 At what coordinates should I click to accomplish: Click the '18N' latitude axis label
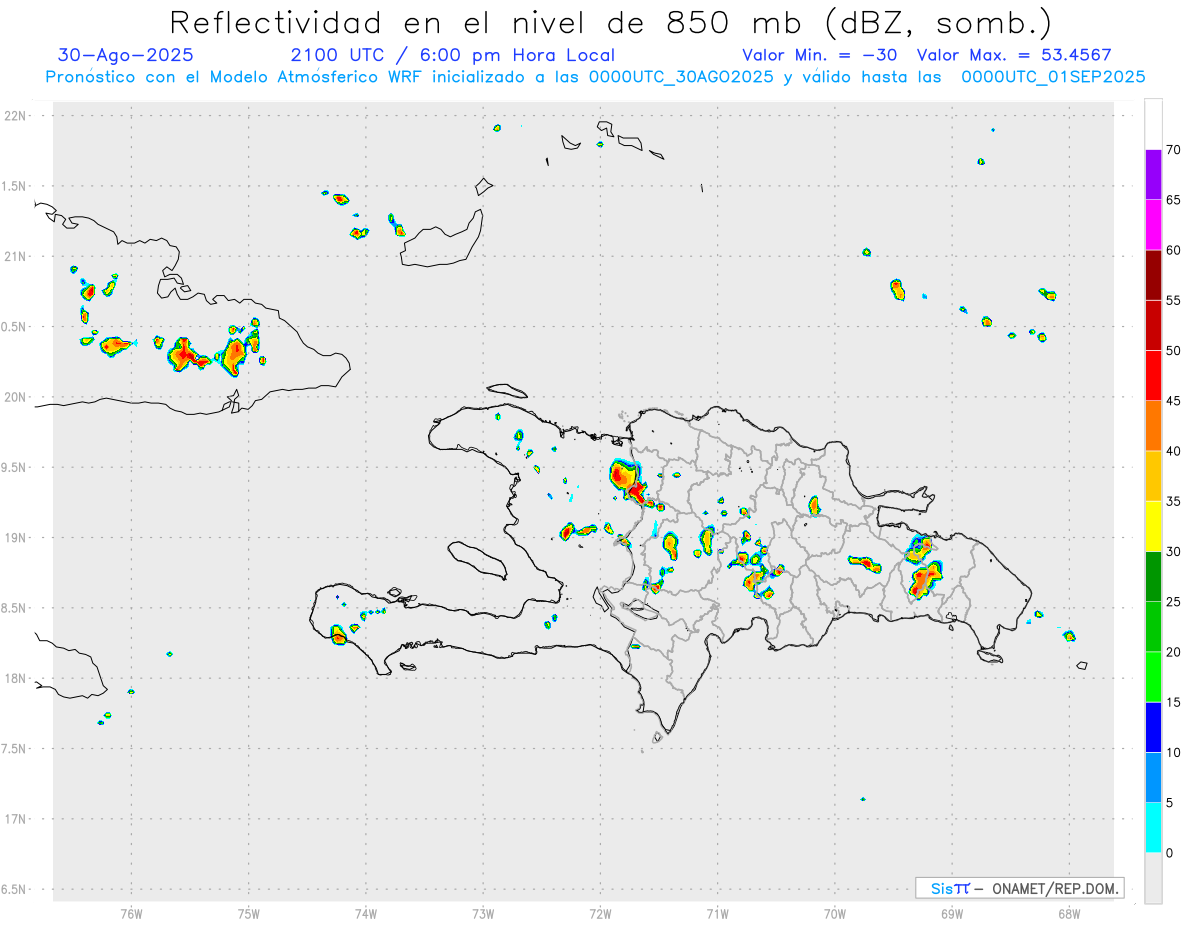17,679
